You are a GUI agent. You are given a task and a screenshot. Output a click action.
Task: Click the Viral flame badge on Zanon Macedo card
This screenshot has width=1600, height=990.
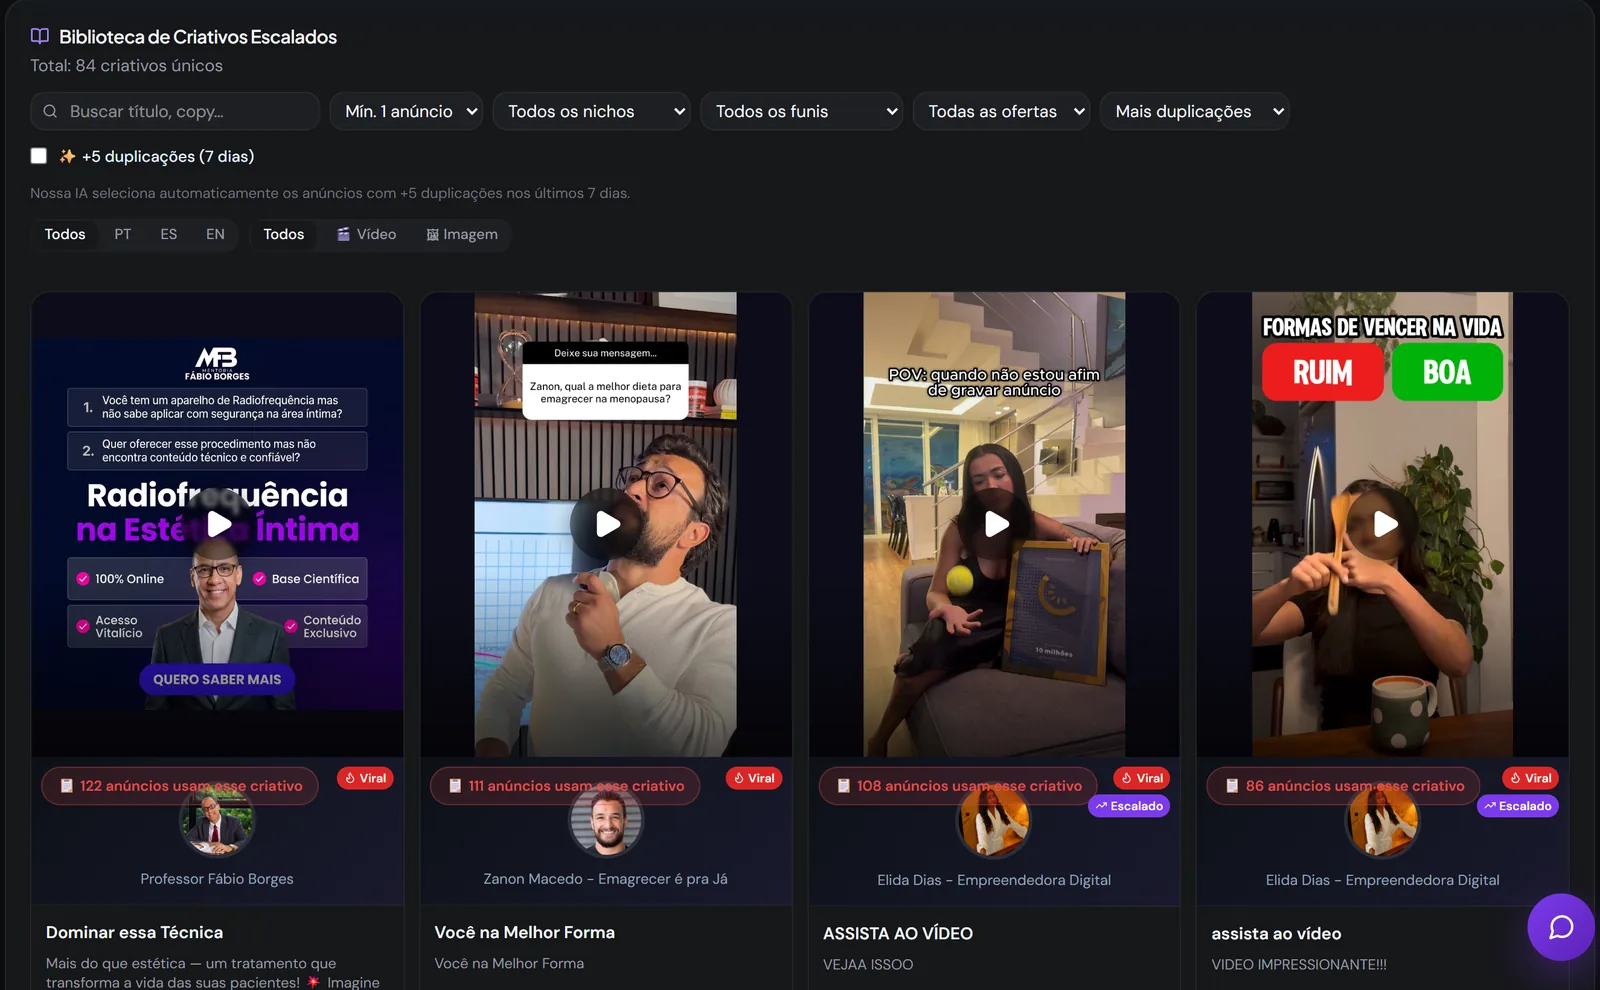pos(754,778)
